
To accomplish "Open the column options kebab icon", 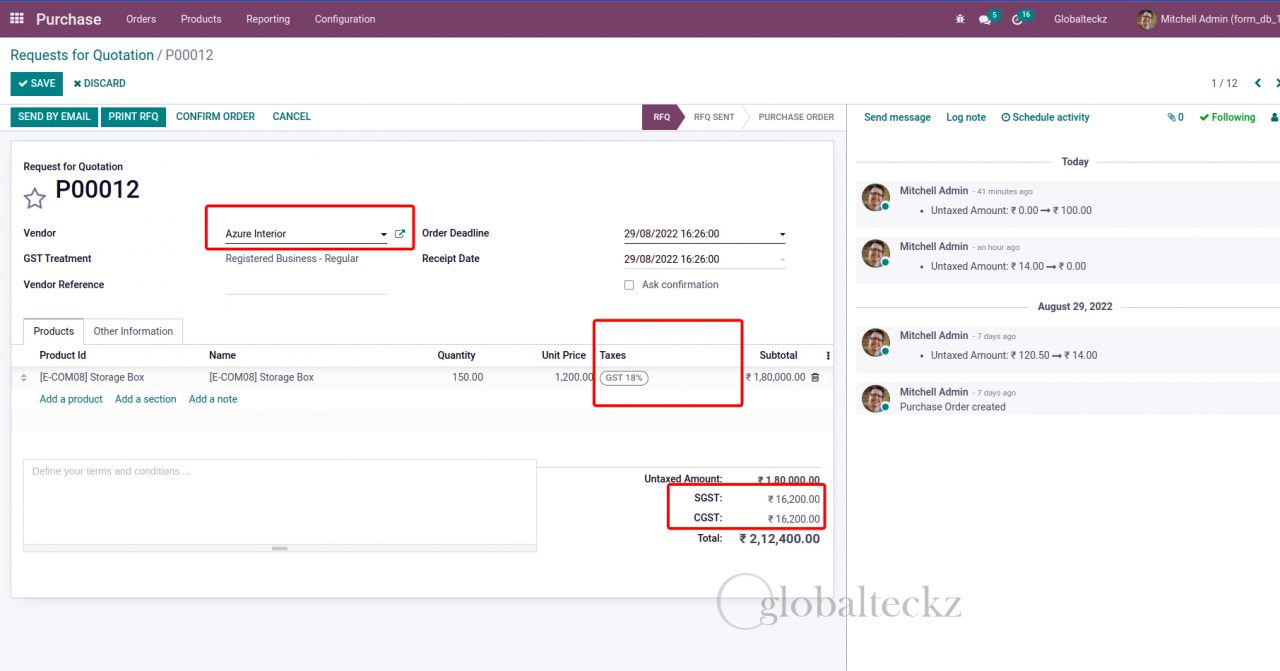I will [827, 356].
